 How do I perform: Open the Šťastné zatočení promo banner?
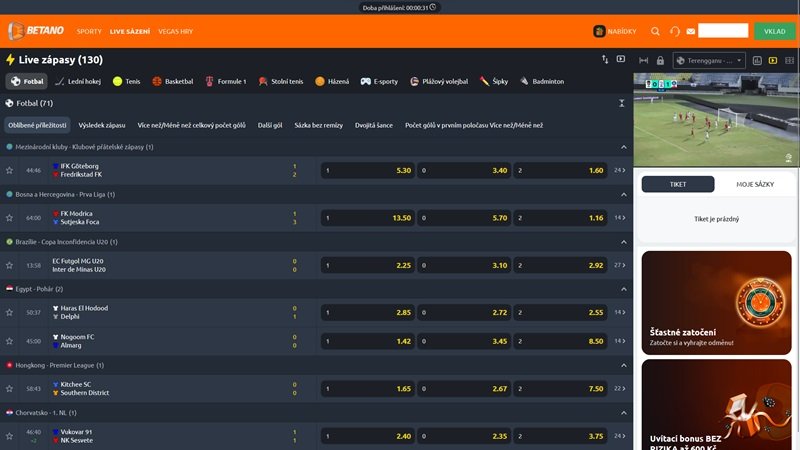tap(716, 303)
